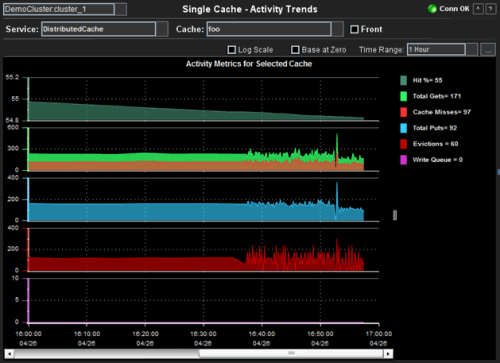The image size is (500, 363).
Task: Click the Hit % legend swatch
Action: [403, 80]
